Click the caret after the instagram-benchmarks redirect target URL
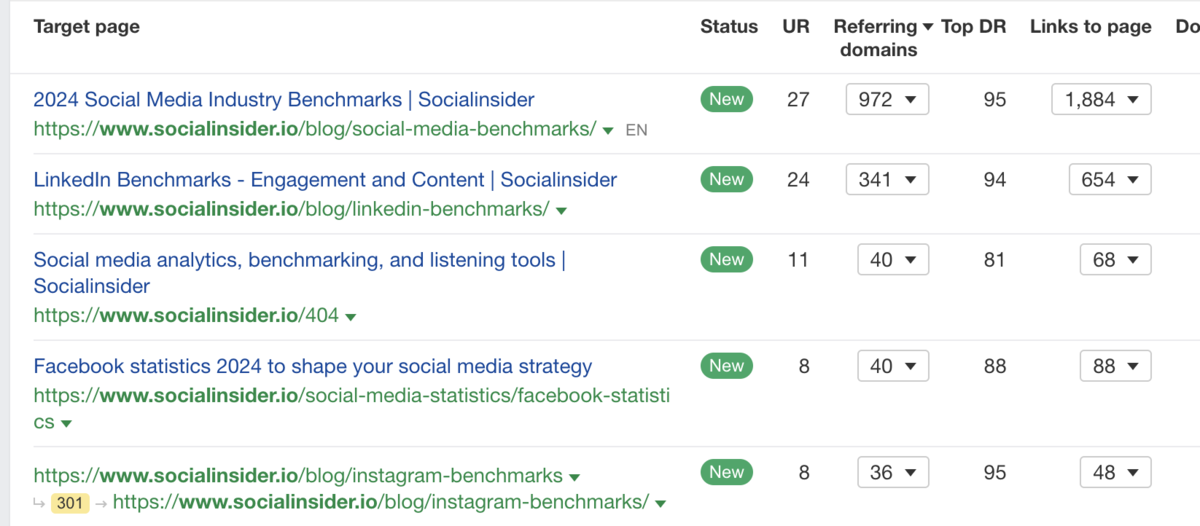The image size is (1200, 526). point(661,503)
